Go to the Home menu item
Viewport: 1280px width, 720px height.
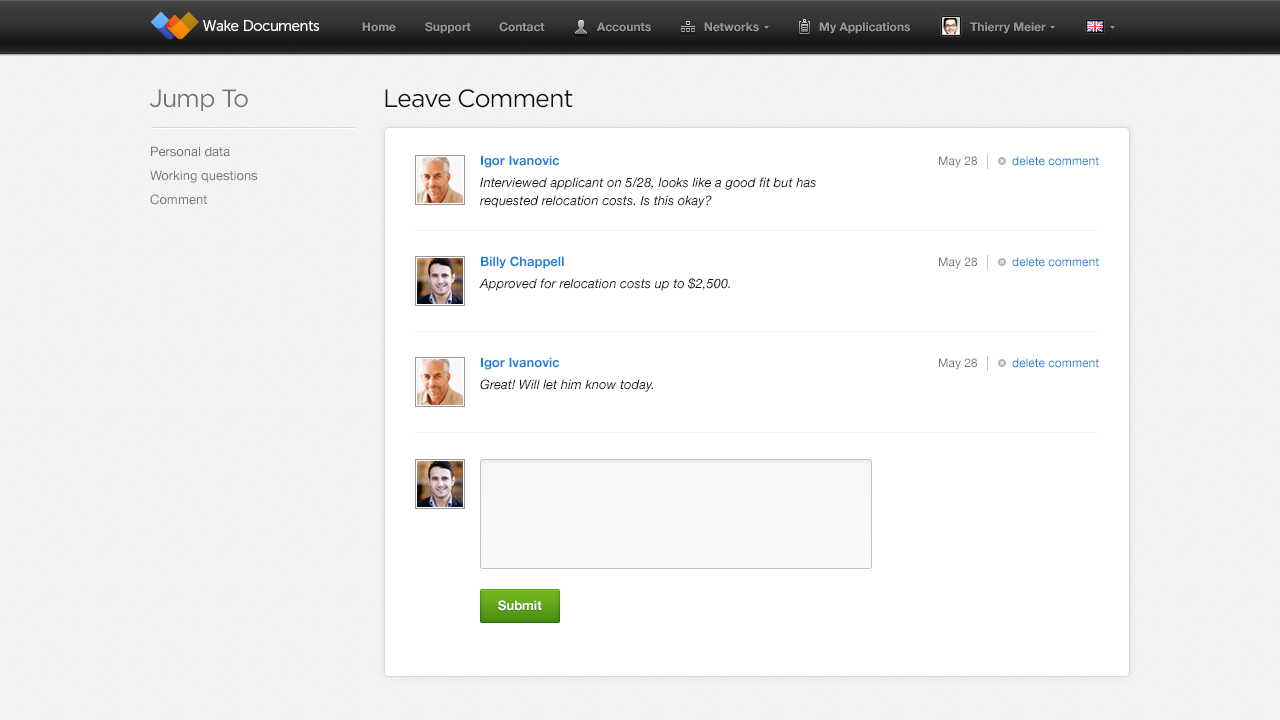[379, 27]
